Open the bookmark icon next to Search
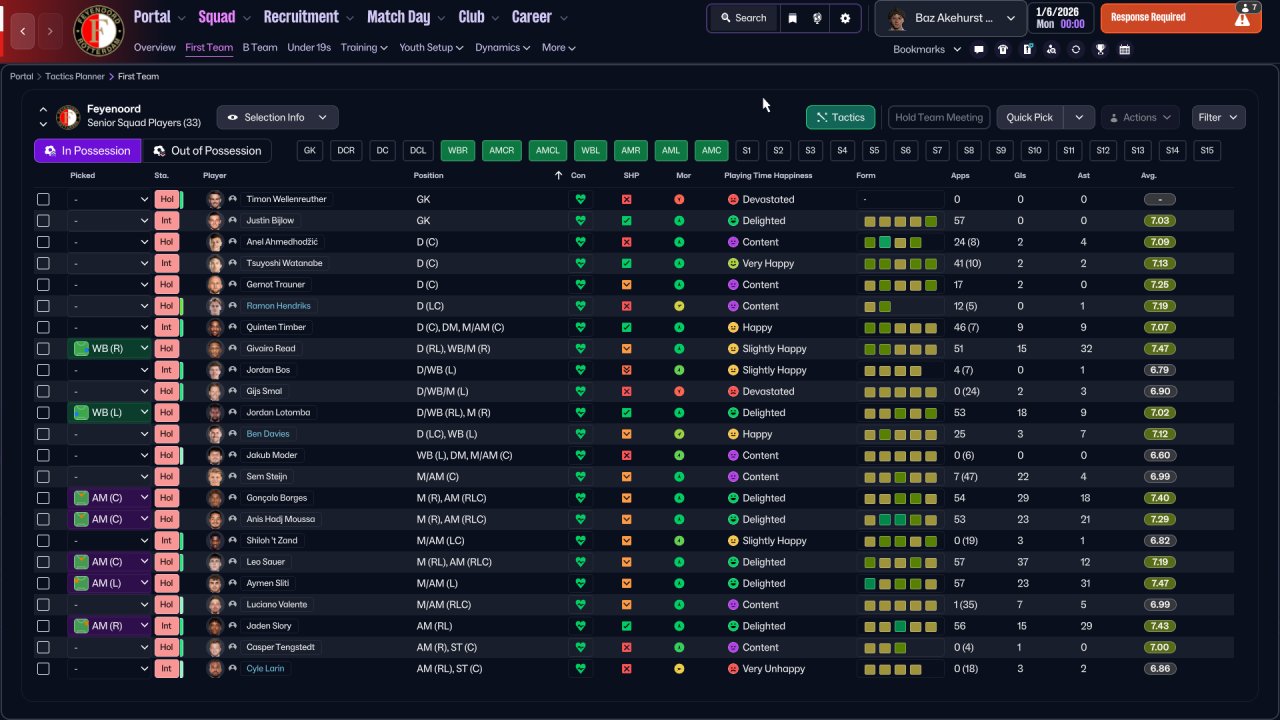The image size is (1280, 720). (792, 18)
